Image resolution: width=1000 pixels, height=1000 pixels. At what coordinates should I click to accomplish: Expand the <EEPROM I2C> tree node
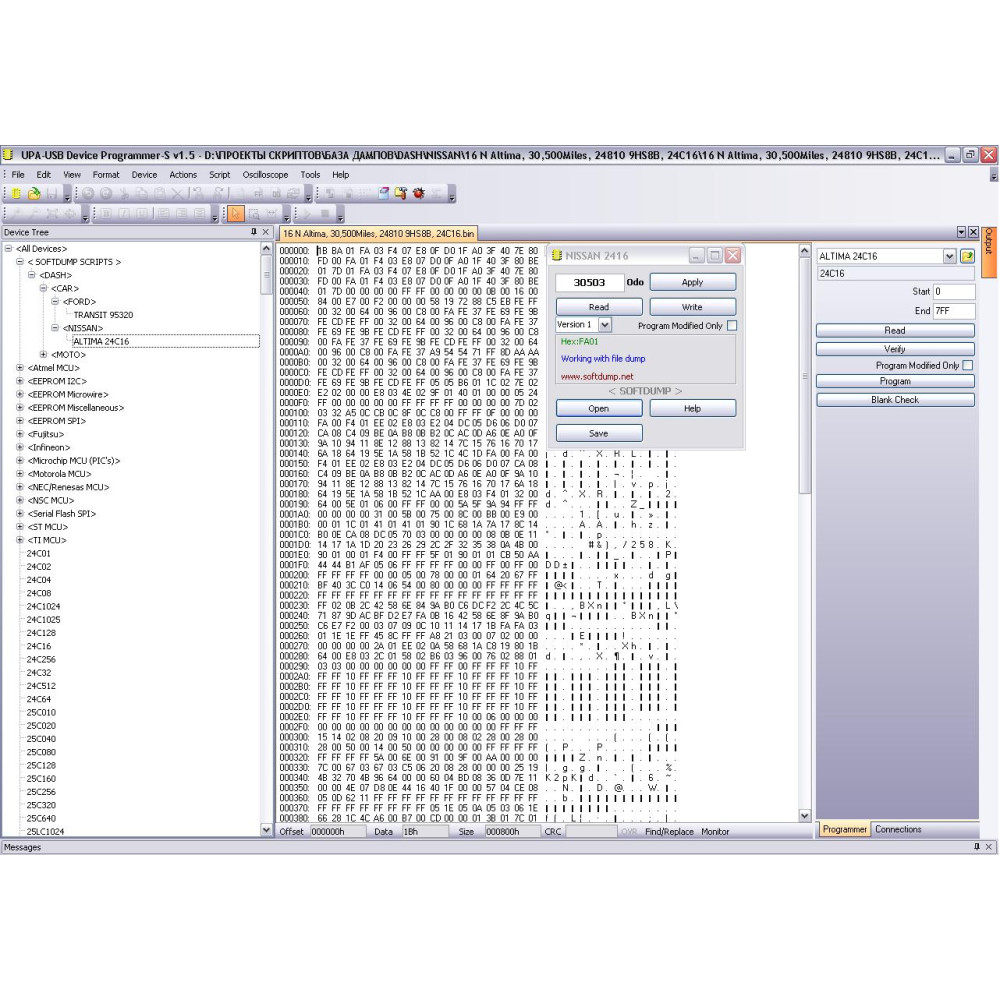click(20, 381)
